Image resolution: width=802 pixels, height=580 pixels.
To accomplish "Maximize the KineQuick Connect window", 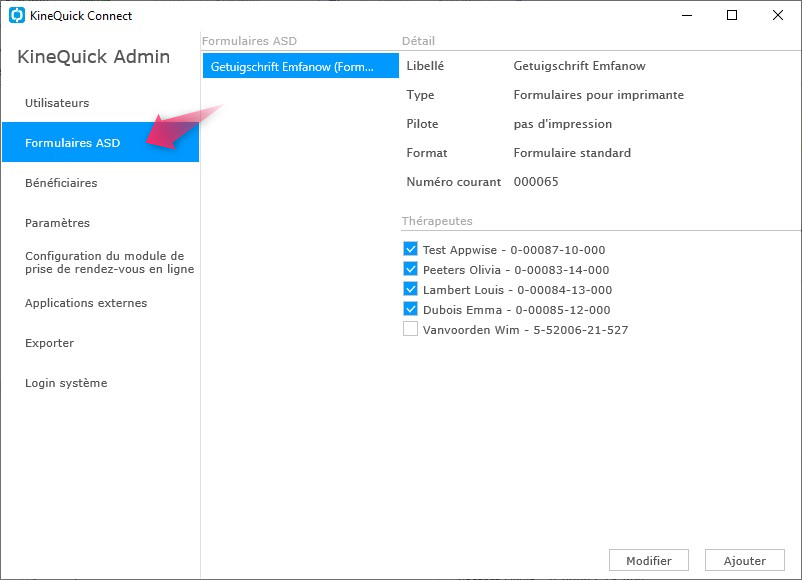I will coord(732,15).
